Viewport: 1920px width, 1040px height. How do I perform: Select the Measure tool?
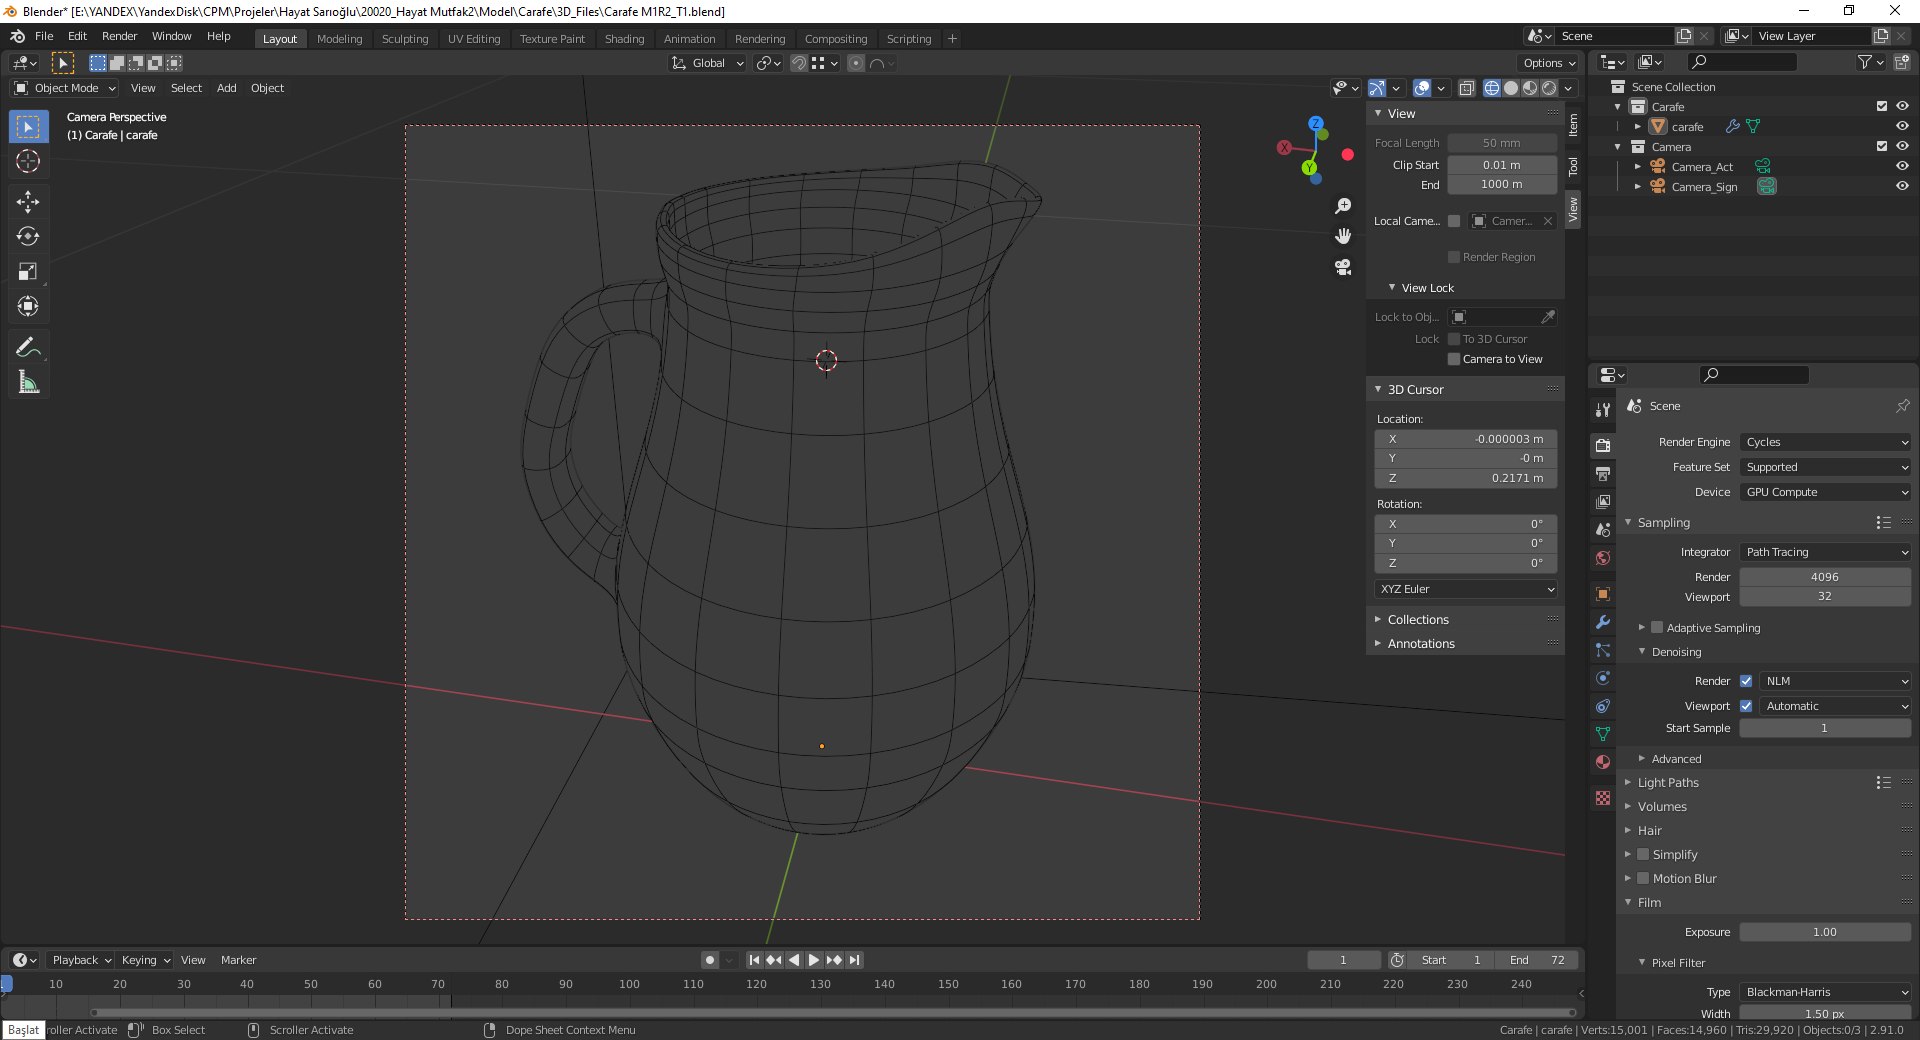coord(28,382)
